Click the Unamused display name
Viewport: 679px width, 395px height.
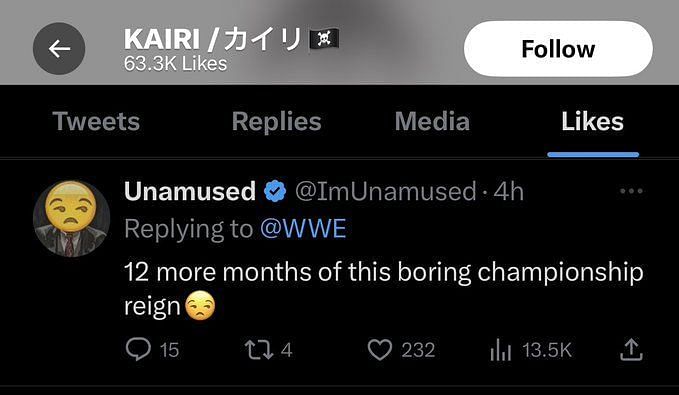(190, 191)
